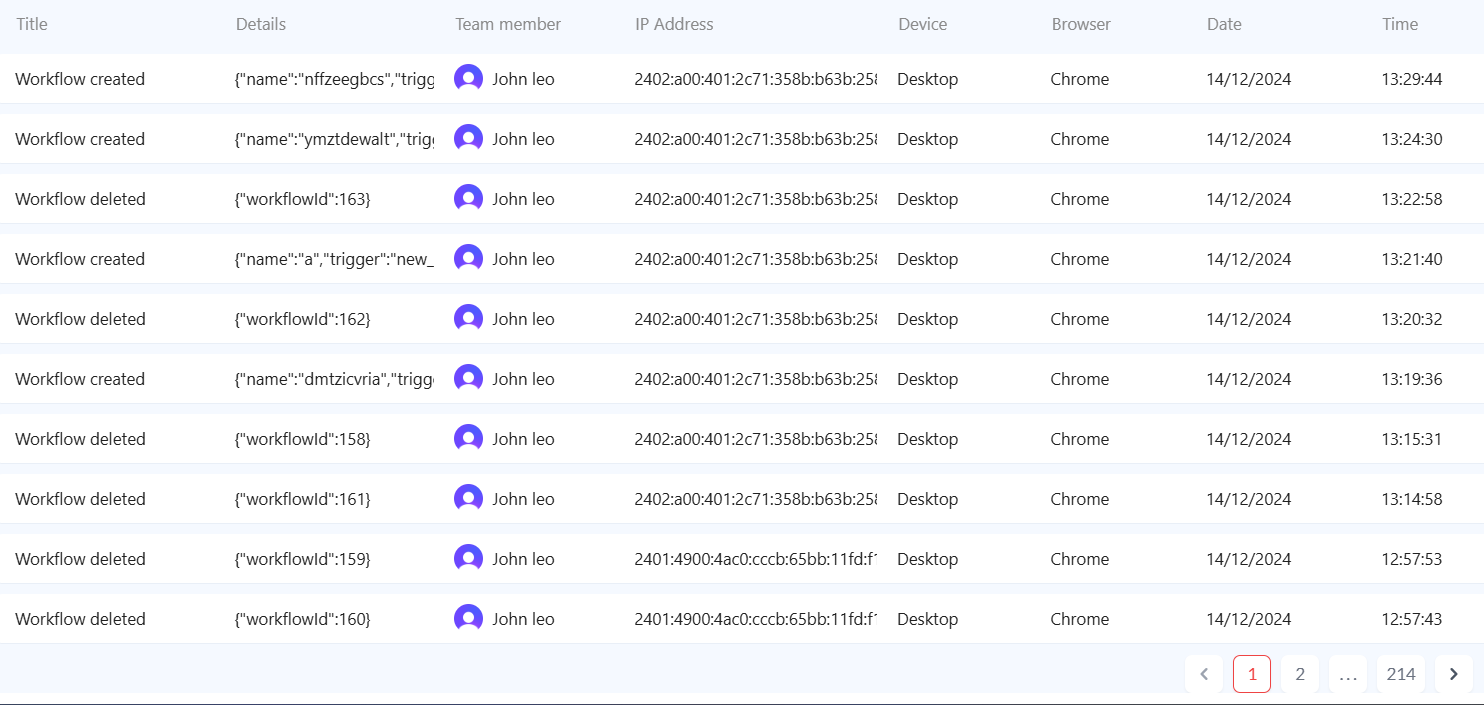Select details {"workflowId":162}
This screenshot has width=1484, height=705.
[x=303, y=319]
